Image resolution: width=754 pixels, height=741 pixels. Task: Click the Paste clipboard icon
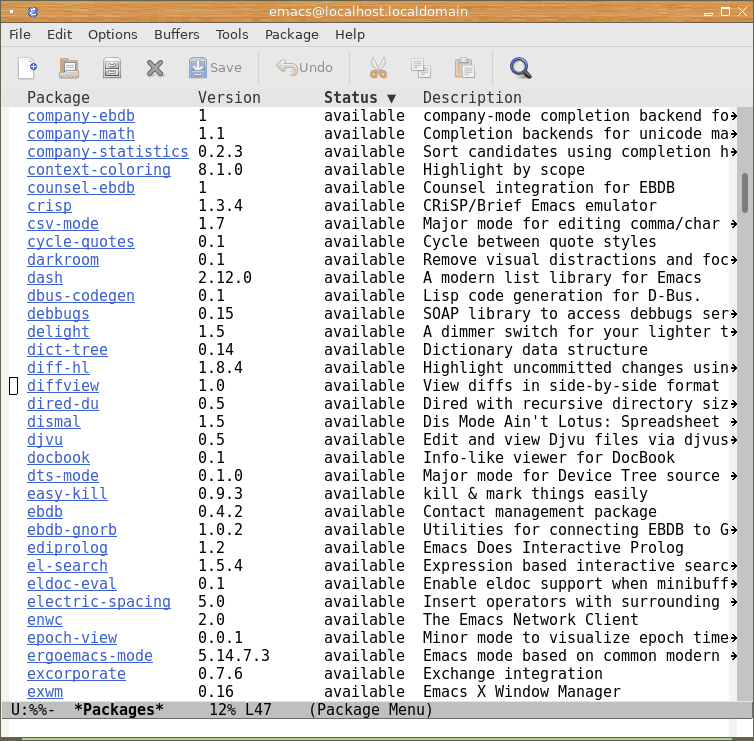coord(465,68)
